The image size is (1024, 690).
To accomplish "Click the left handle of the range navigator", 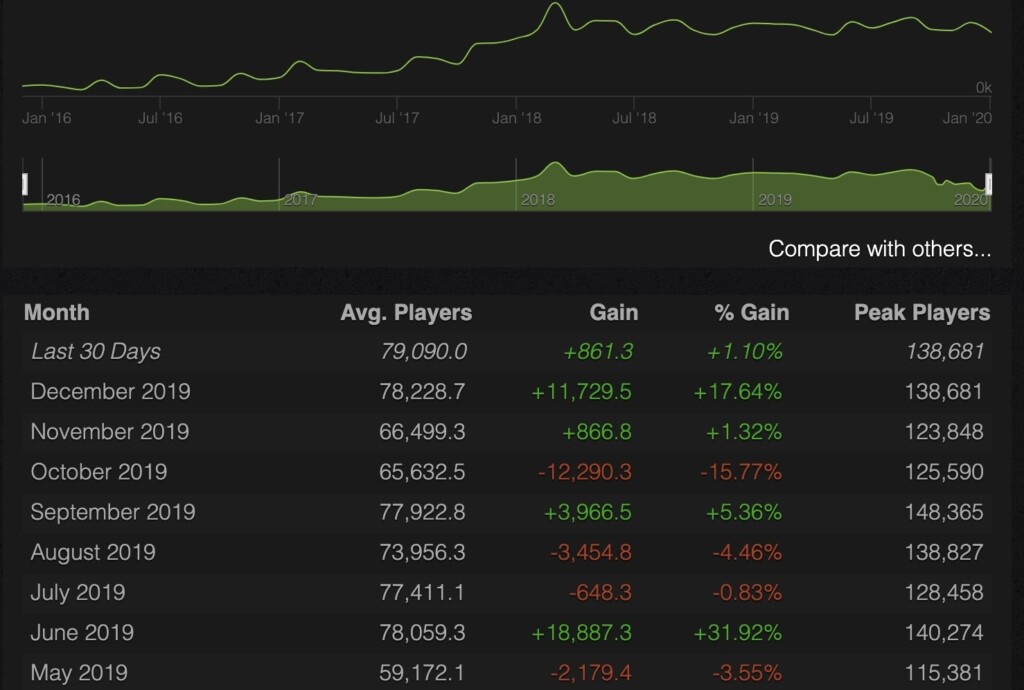I will click(26, 184).
